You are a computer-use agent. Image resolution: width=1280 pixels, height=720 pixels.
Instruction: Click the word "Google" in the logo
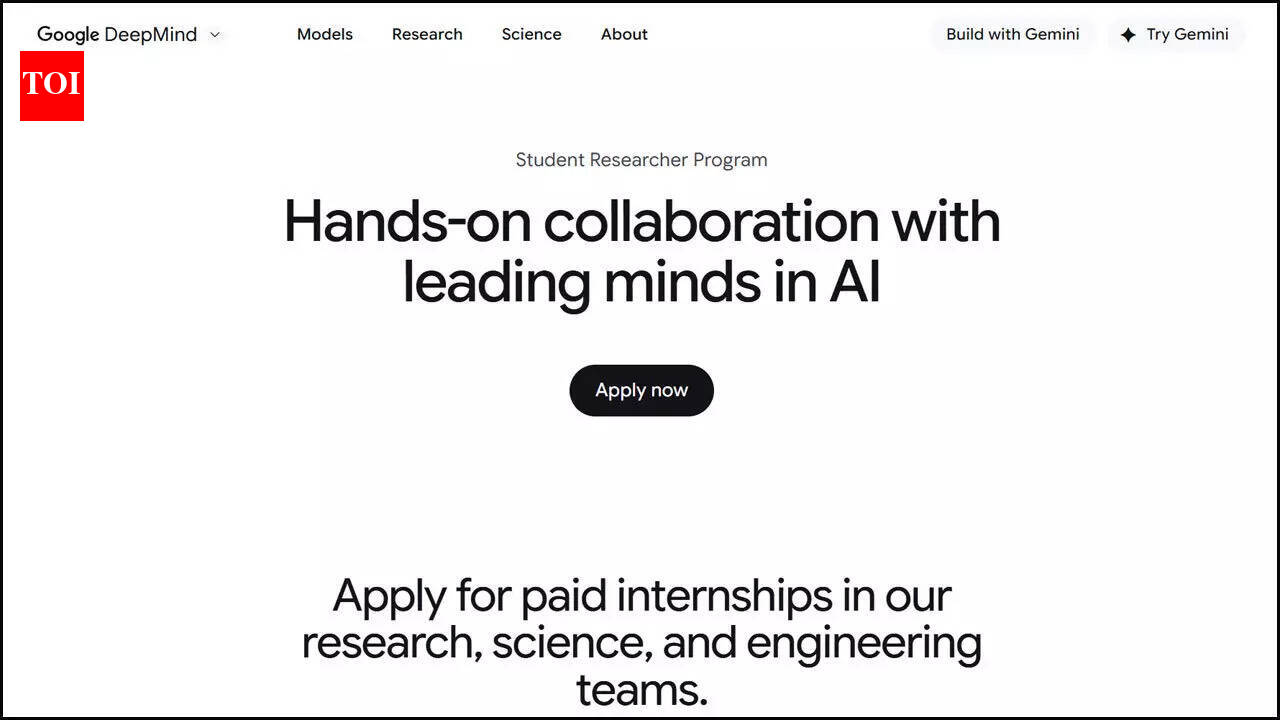[68, 35]
